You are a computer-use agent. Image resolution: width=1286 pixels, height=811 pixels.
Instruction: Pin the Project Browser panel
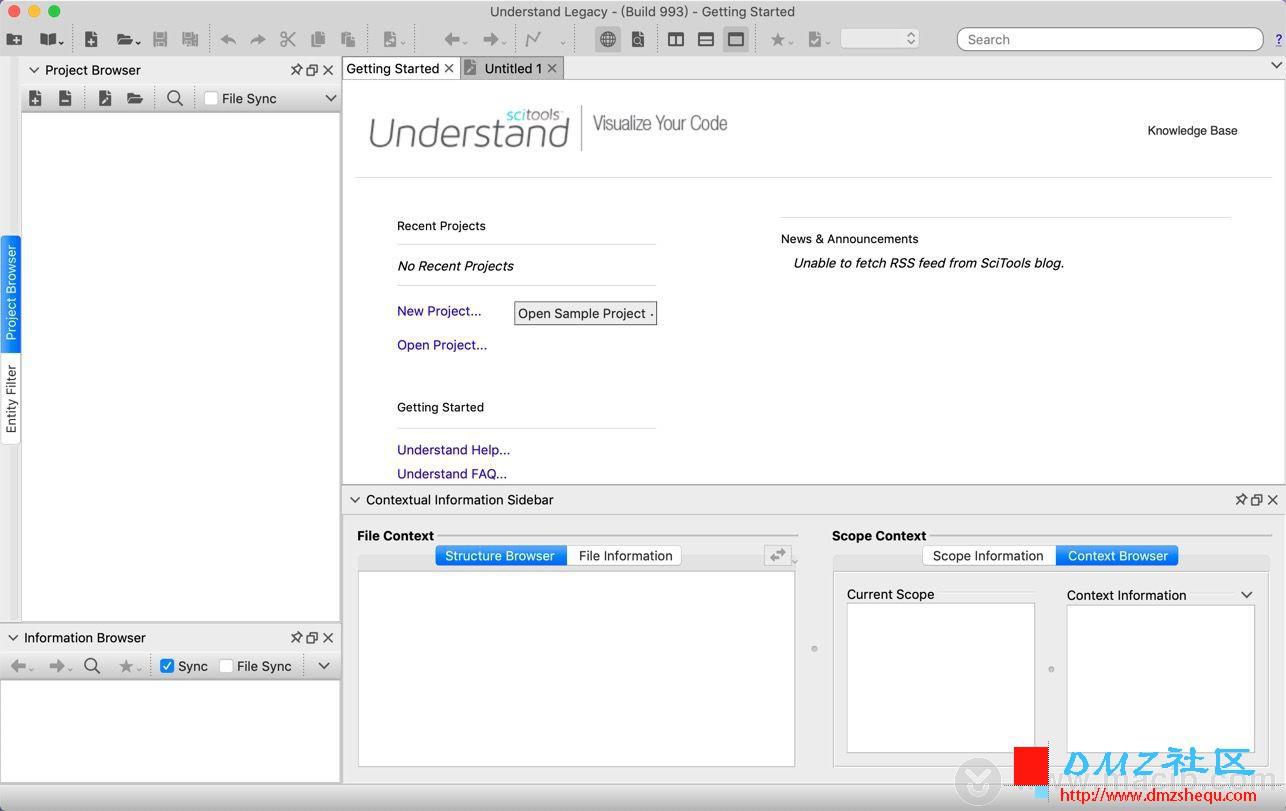point(296,70)
